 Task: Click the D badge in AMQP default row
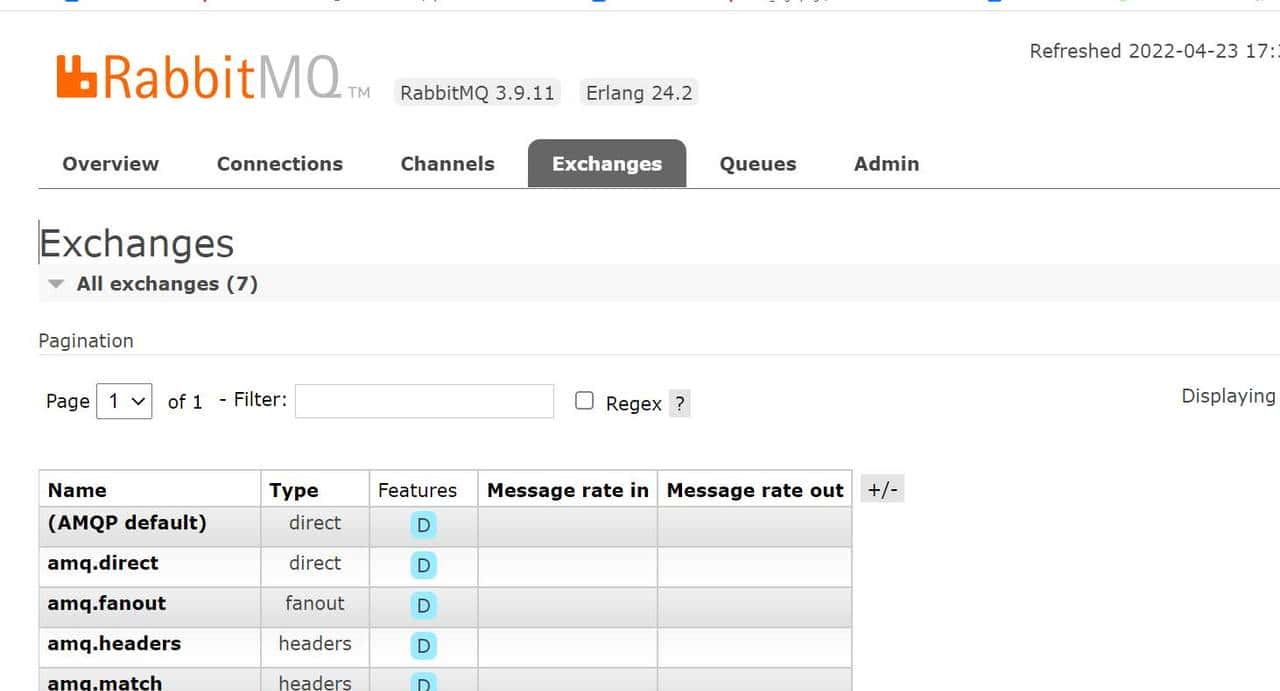423,525
